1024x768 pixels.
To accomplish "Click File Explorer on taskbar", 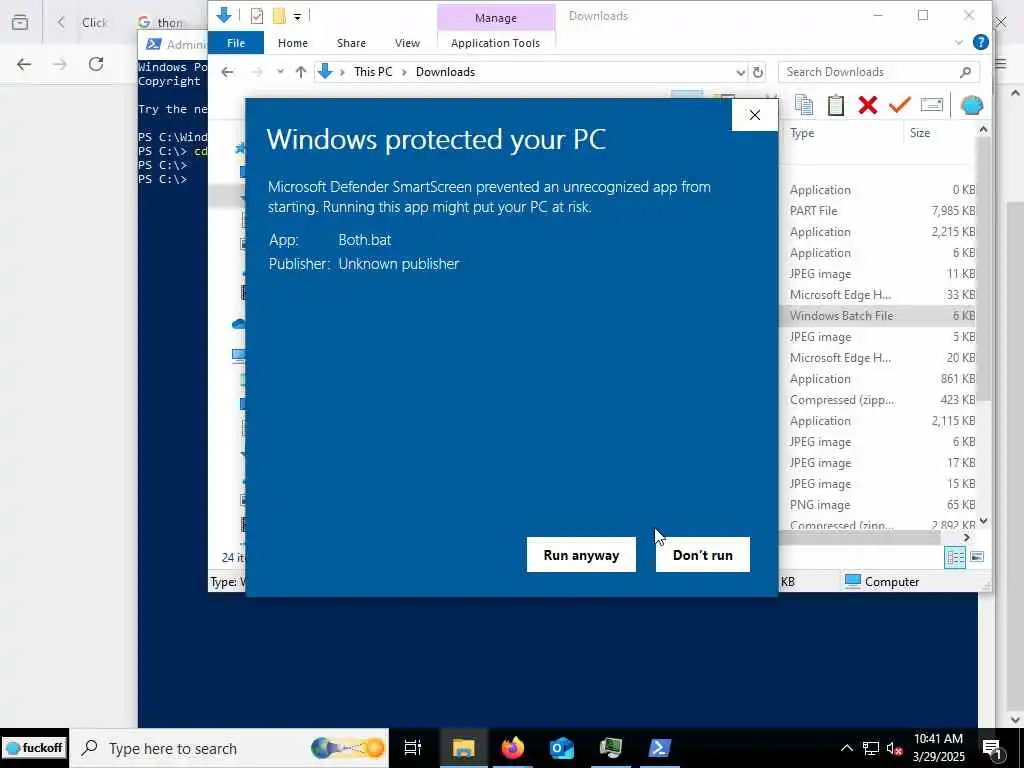I will click(x=463, y=748).
